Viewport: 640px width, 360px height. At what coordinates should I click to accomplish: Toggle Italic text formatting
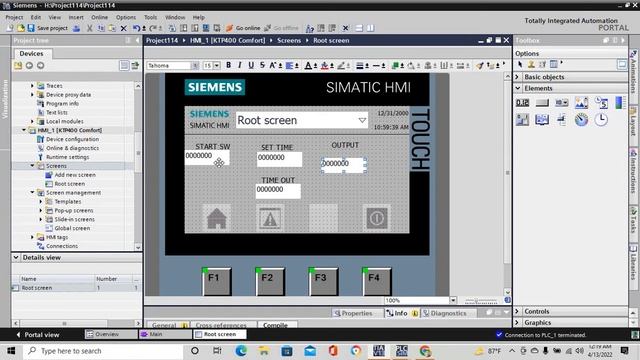(x=240, y=65)
